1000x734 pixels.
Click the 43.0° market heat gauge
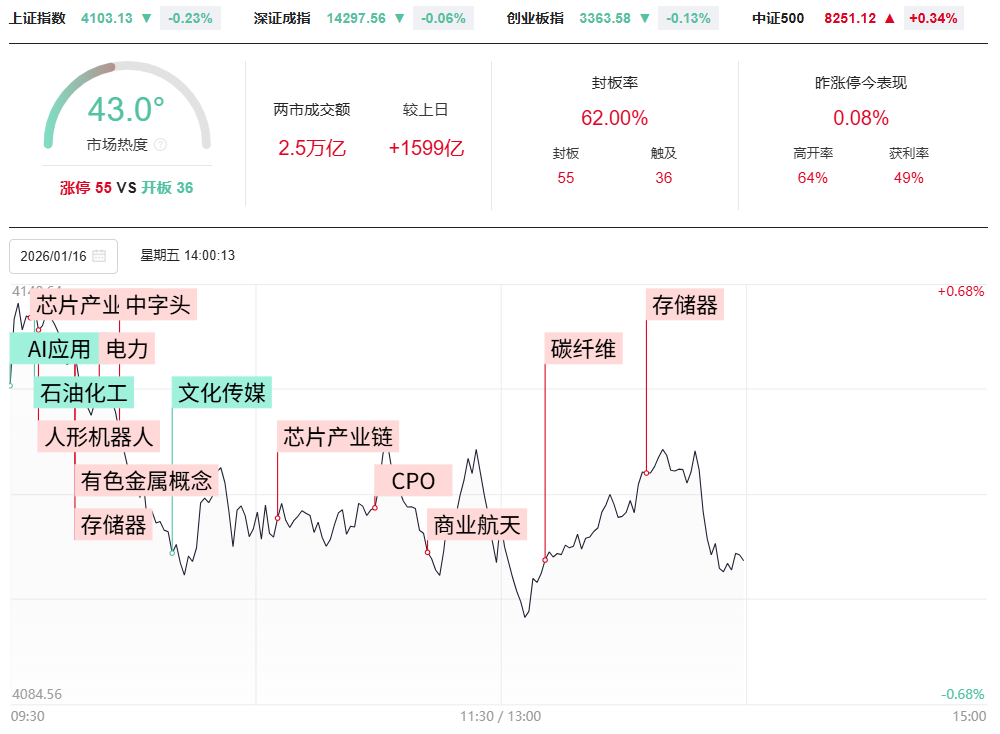(126, 108)
